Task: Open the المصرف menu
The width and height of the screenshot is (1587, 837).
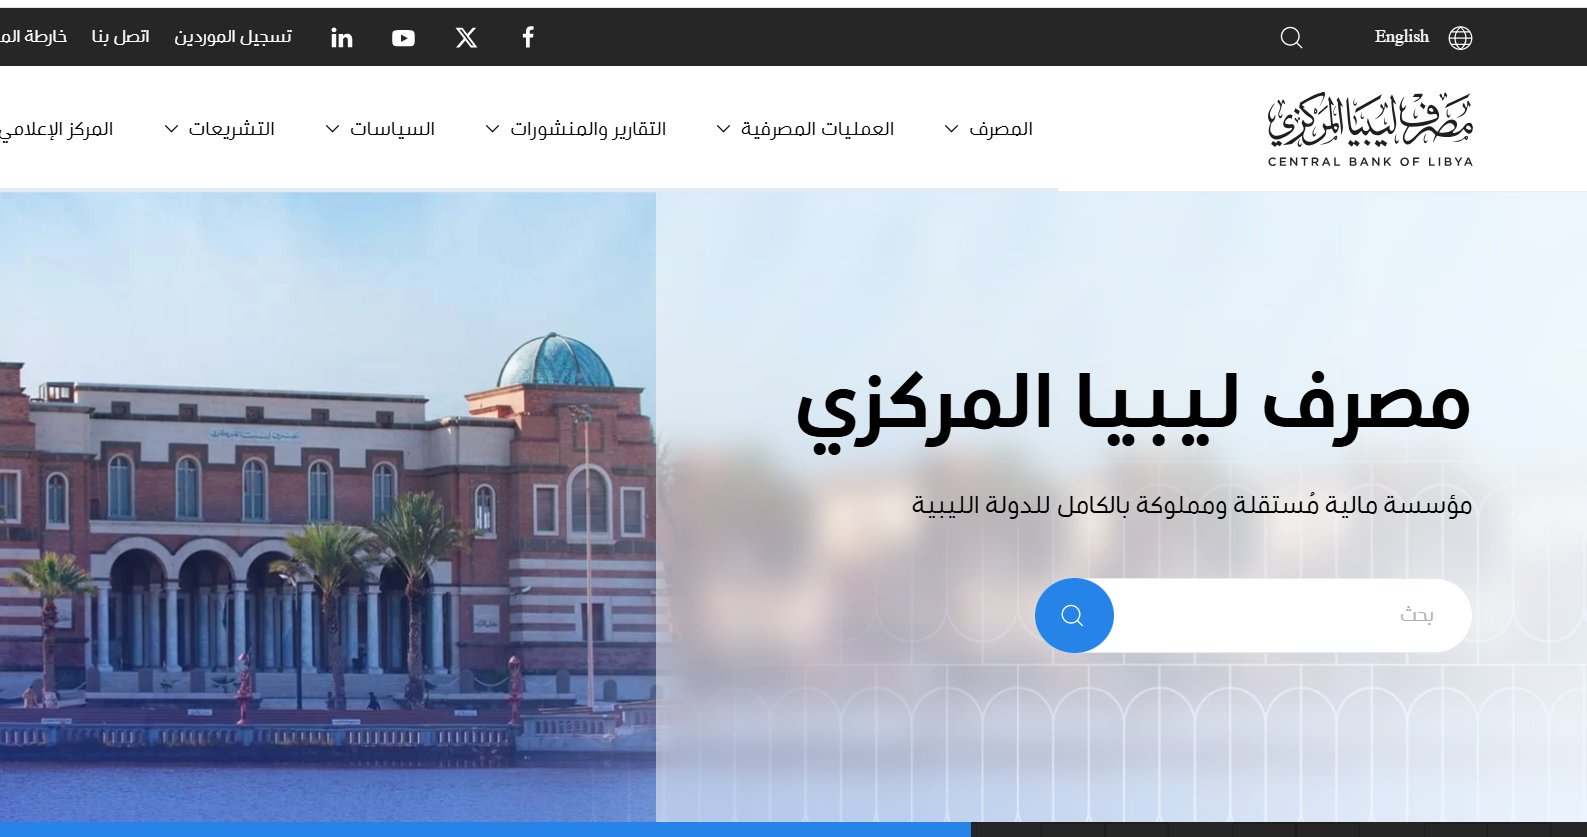Action: coord(1001,129)
